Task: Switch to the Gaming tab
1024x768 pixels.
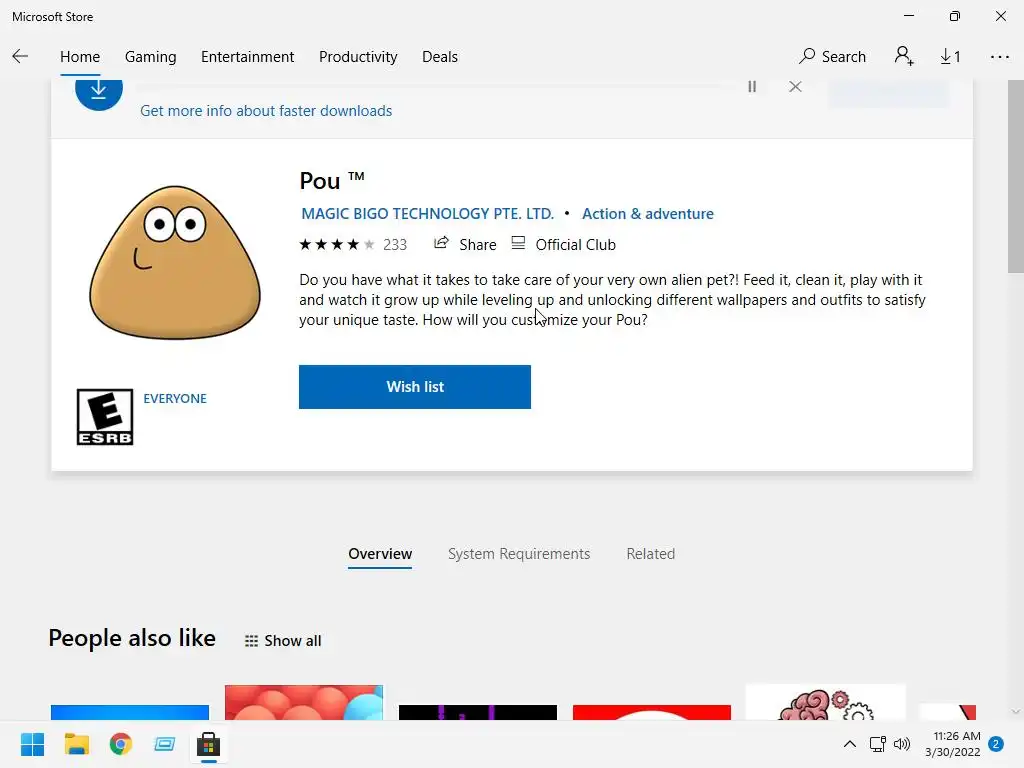Action: (x=150, y=57)
